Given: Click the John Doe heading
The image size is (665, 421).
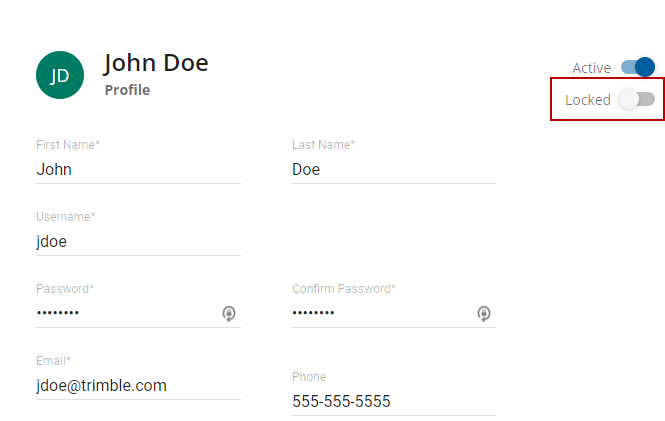Looking at the screenshot, I should click(156, 63).
